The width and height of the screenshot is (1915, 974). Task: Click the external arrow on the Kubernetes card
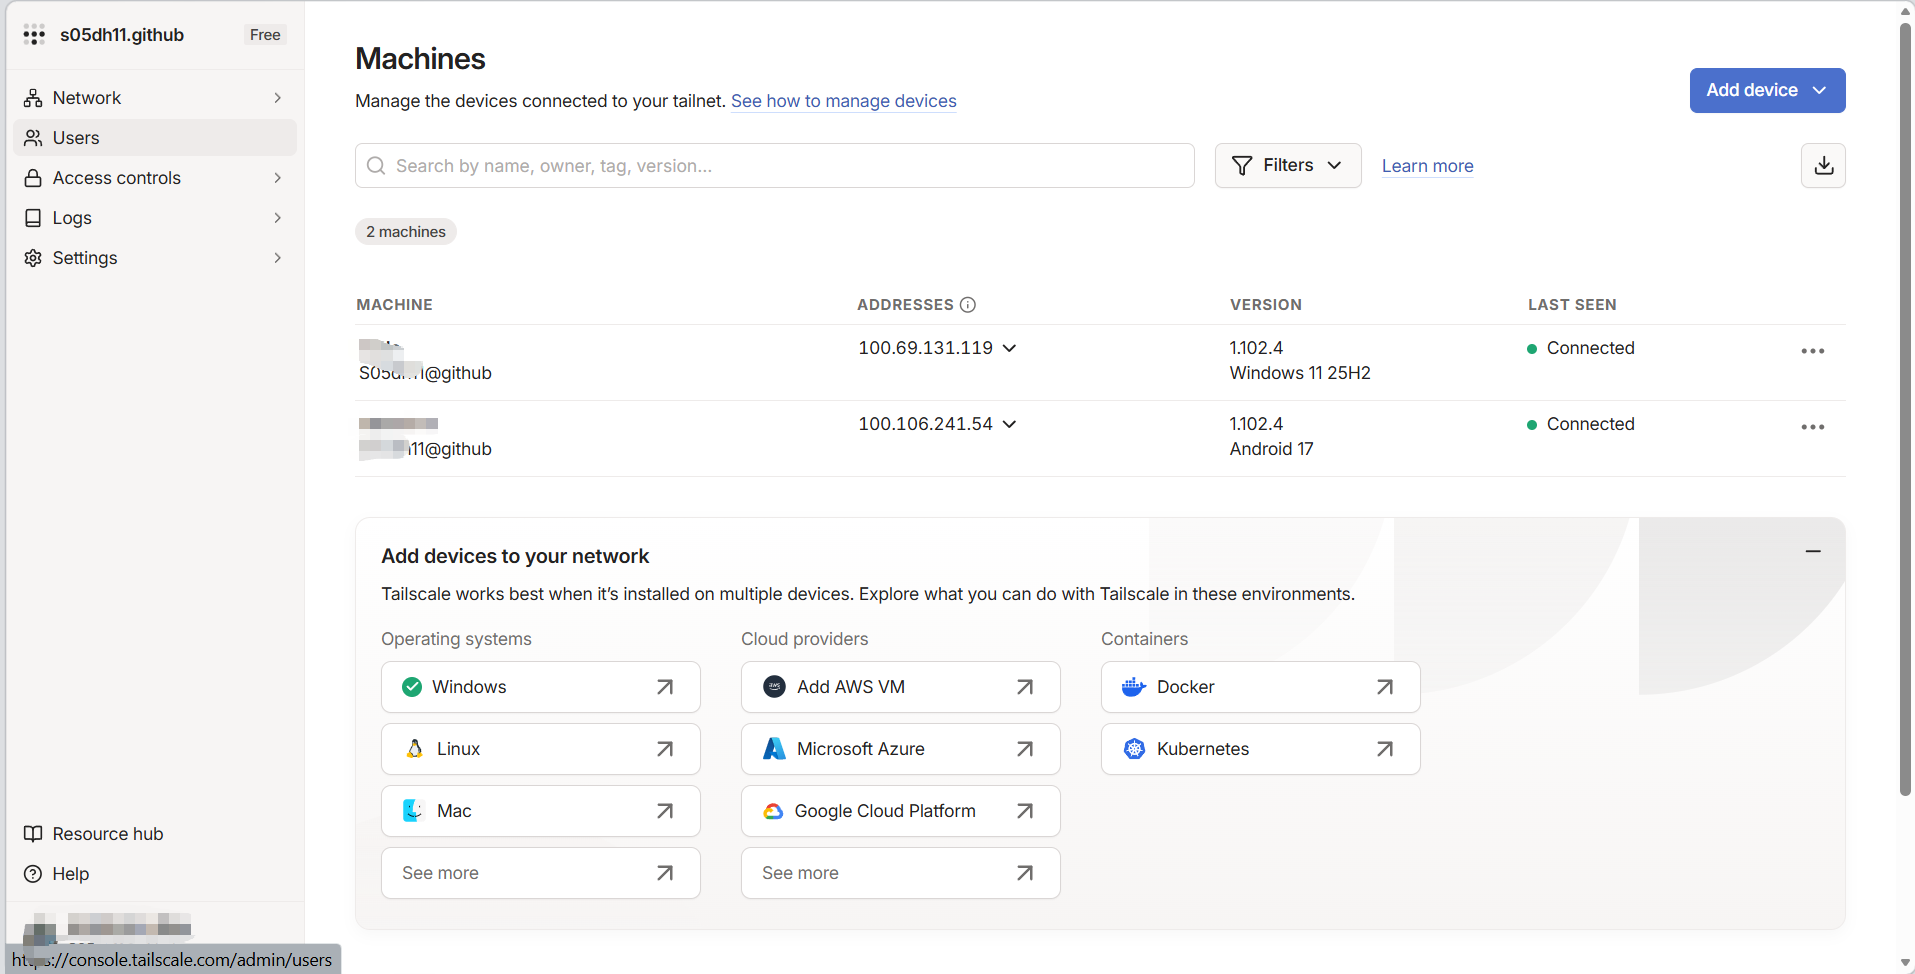point(1385,749)
